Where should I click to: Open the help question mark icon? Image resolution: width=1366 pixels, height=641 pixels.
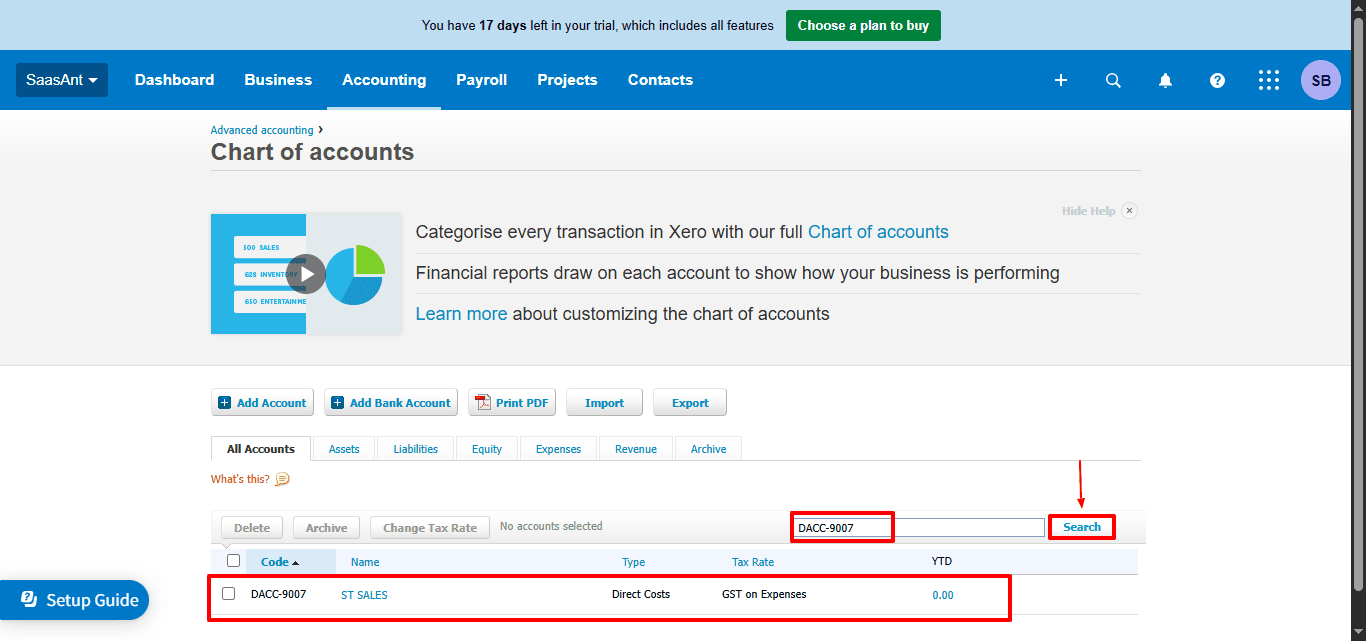1217,80
